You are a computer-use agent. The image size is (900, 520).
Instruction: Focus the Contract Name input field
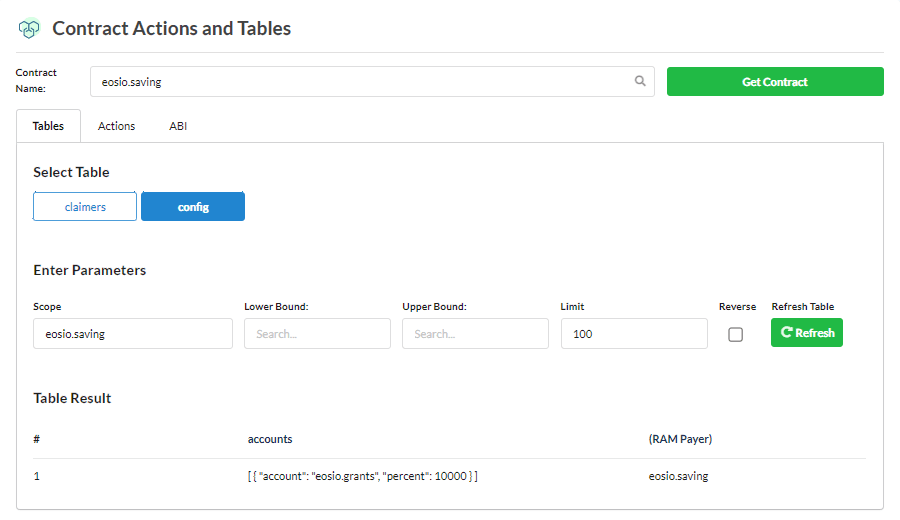point(360,82)
